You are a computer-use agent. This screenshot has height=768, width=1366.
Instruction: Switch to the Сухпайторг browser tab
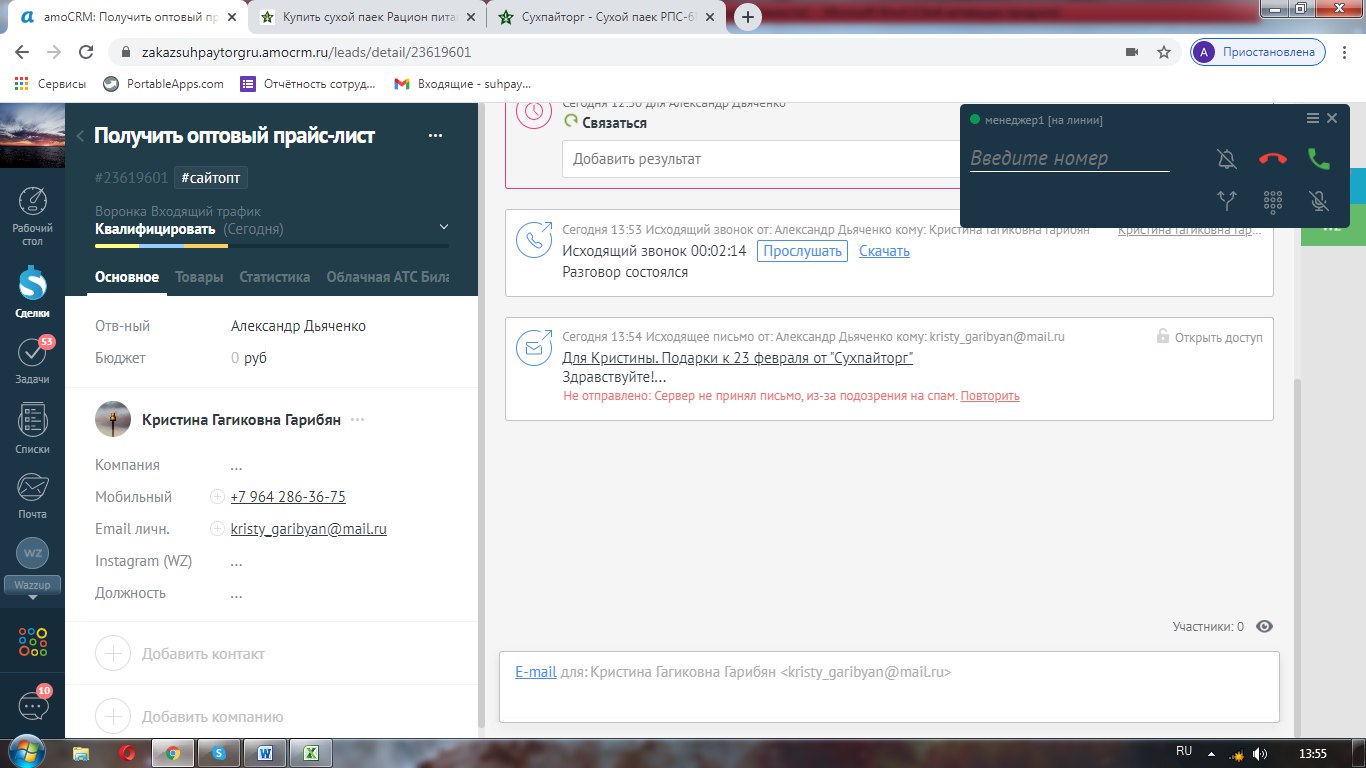(606, 17)
